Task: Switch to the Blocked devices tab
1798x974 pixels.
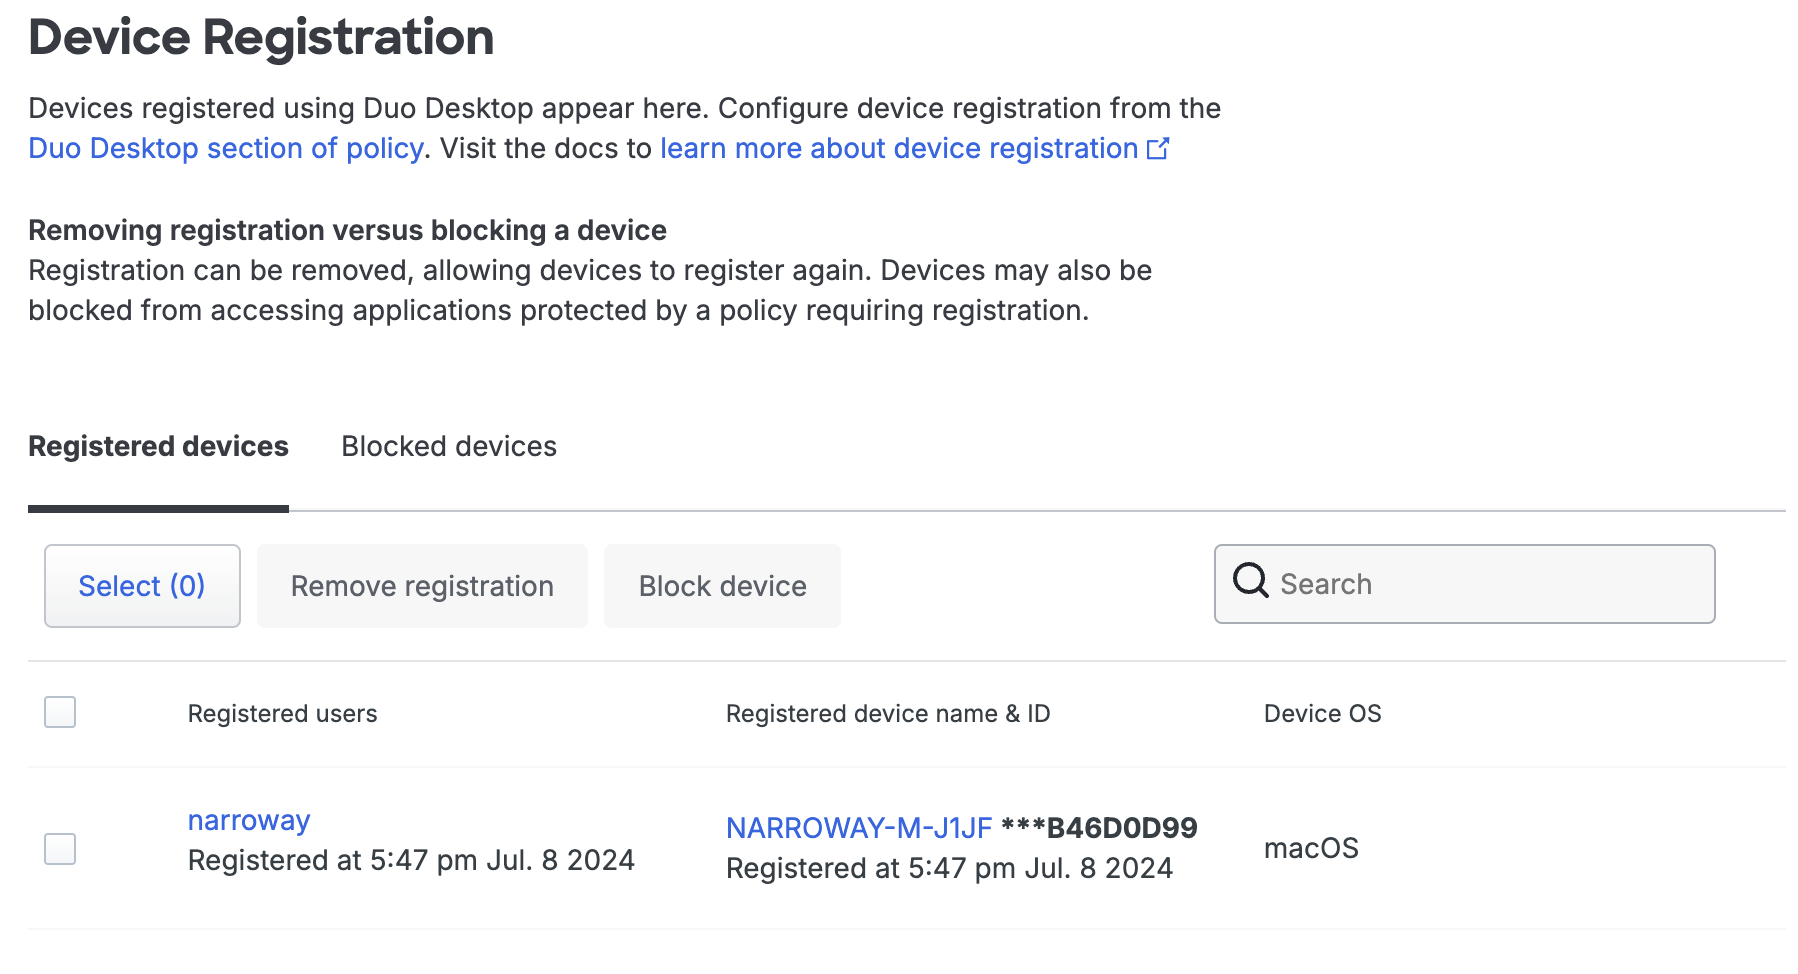Action: coord(449,446)
